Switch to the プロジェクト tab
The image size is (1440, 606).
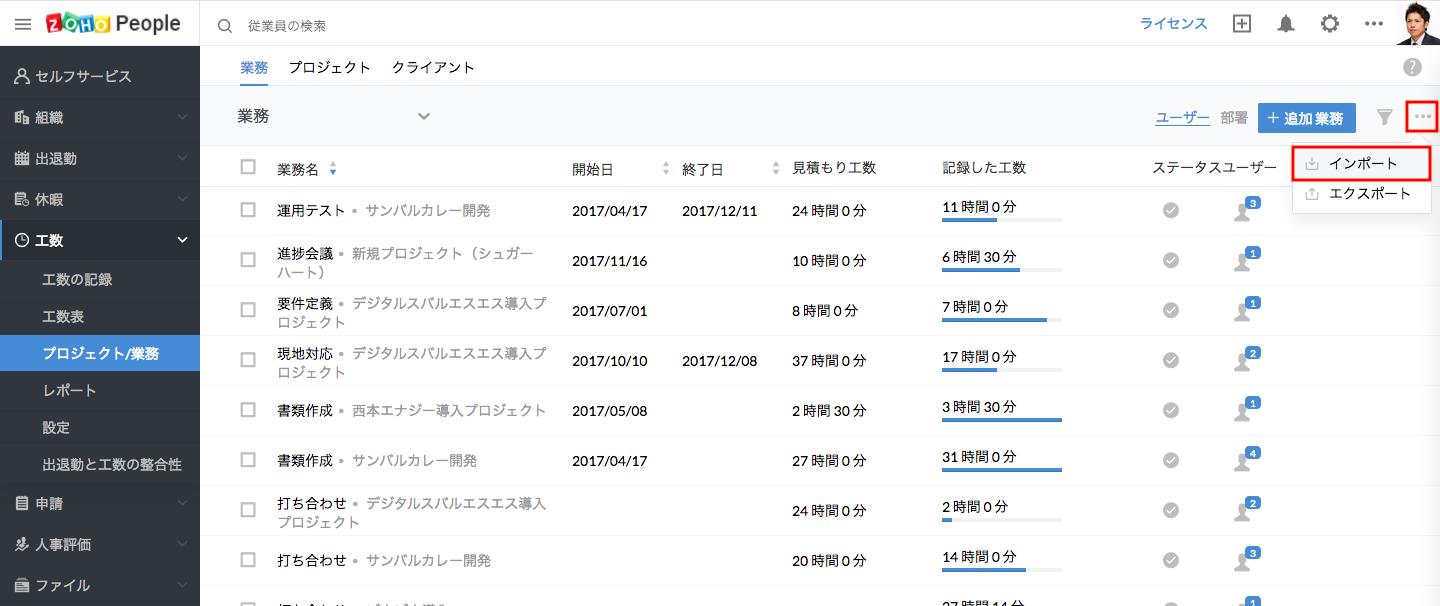[x=330, y=67]
